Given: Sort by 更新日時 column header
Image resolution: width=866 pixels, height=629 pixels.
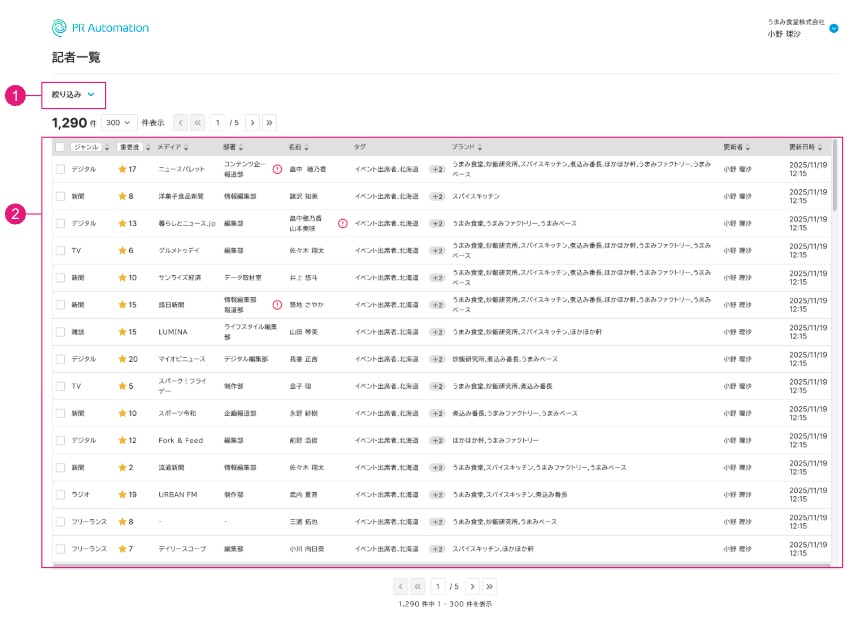Looking at the screenshot, I should (806, 147).
